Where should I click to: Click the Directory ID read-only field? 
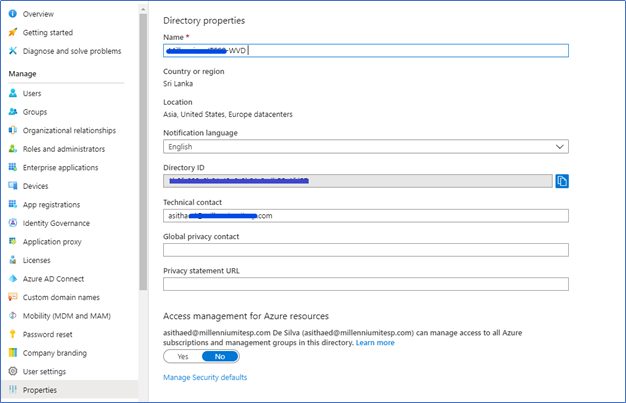tap(358, 181)
